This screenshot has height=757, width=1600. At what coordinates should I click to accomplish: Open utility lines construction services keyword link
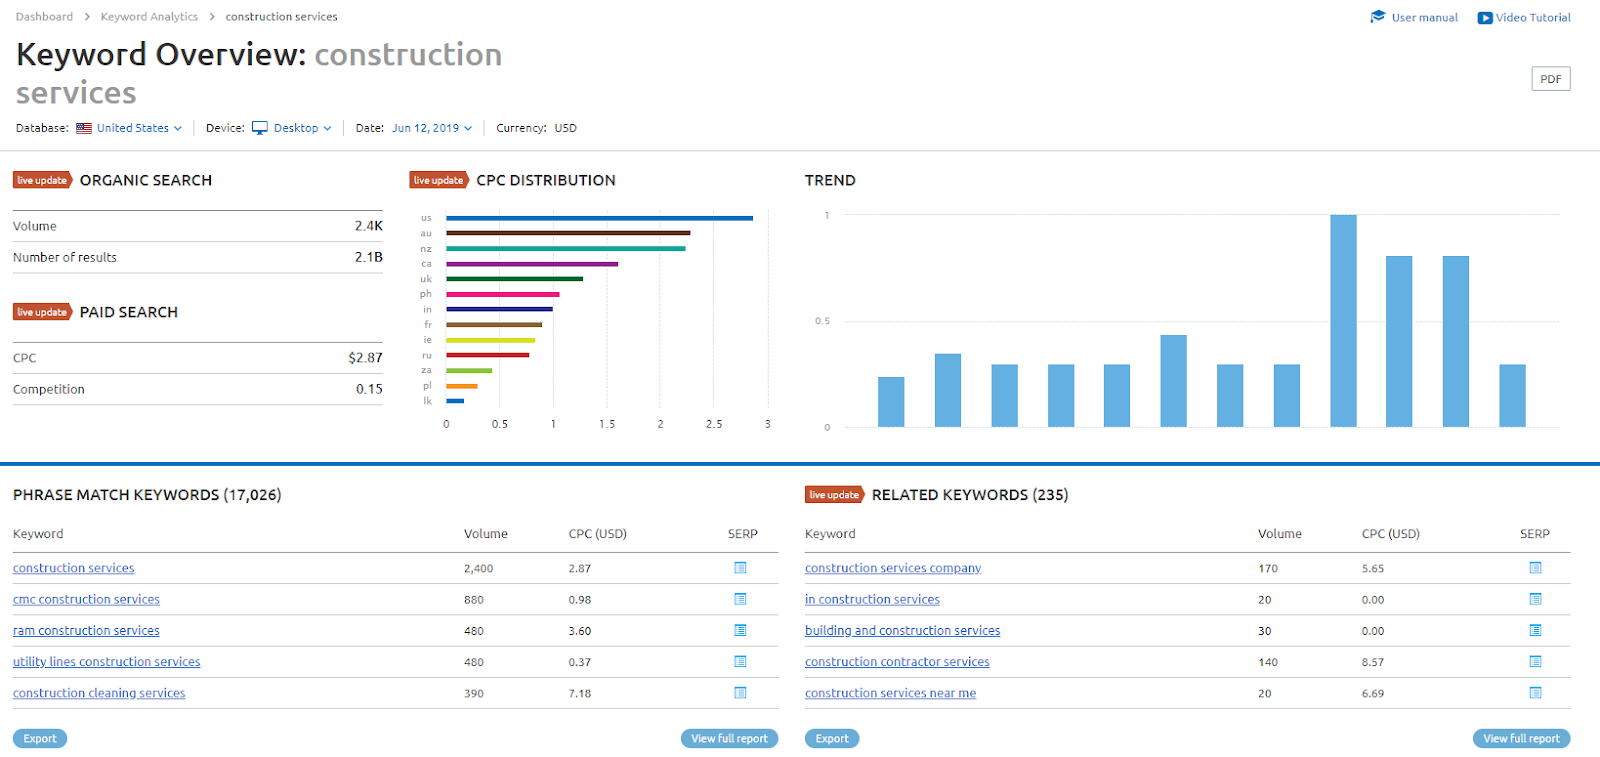click(107, 662)
